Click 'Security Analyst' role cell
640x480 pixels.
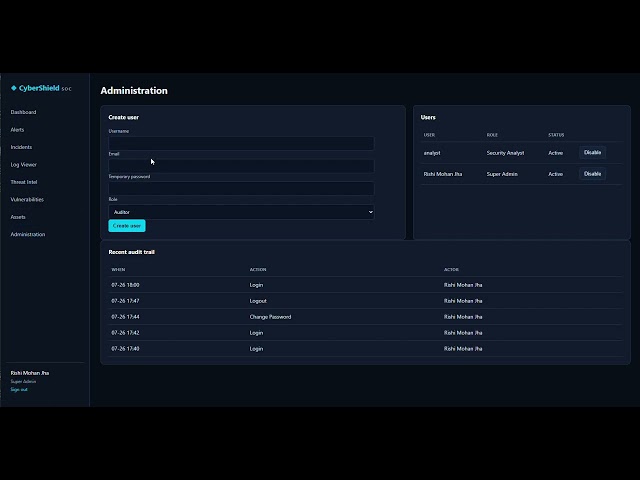(505, 153)
